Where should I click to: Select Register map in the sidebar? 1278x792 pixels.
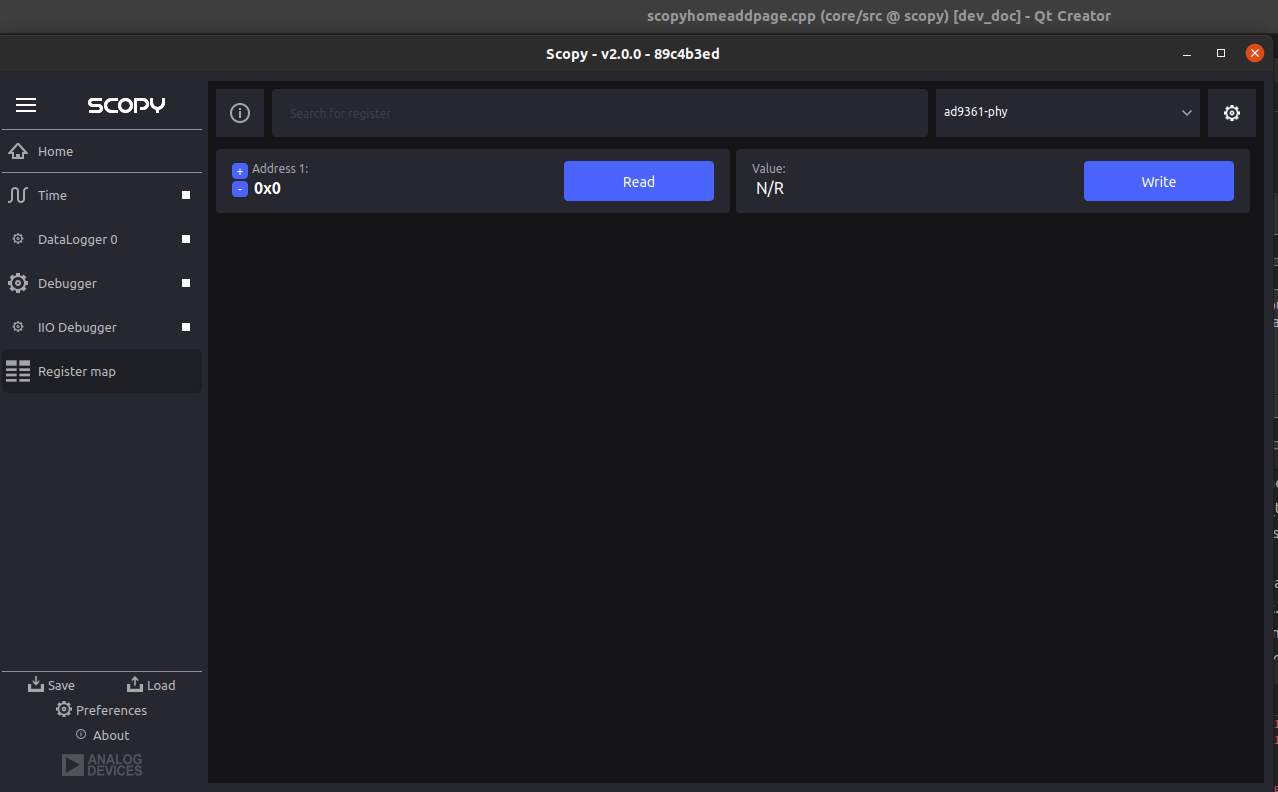(x=101, y=371)
